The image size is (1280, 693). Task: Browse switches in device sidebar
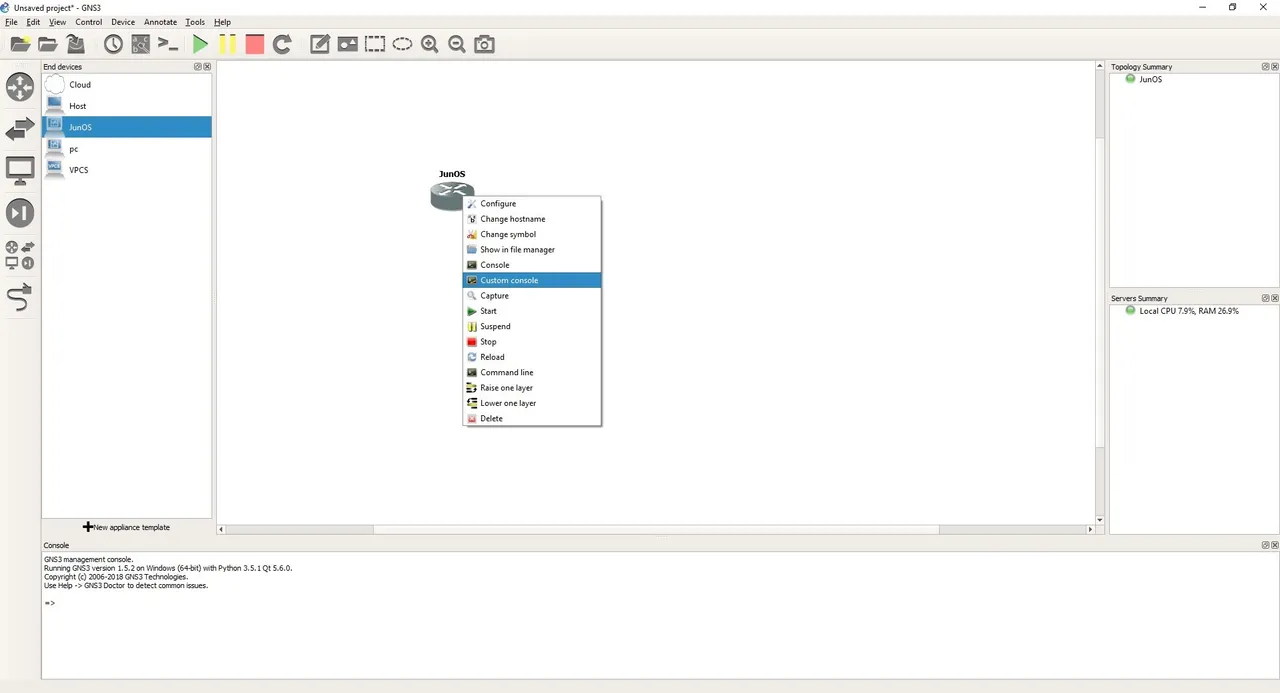pos(20,129)
